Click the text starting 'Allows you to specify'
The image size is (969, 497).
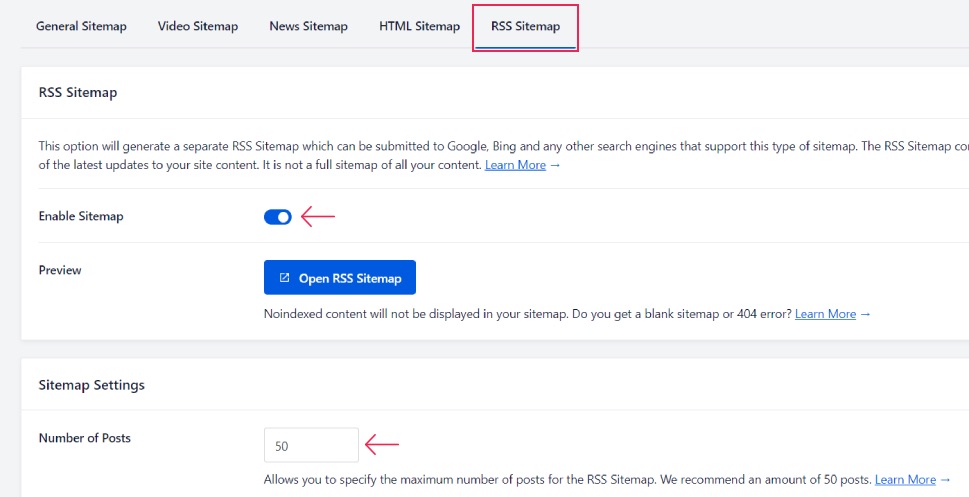coord(567,480)
